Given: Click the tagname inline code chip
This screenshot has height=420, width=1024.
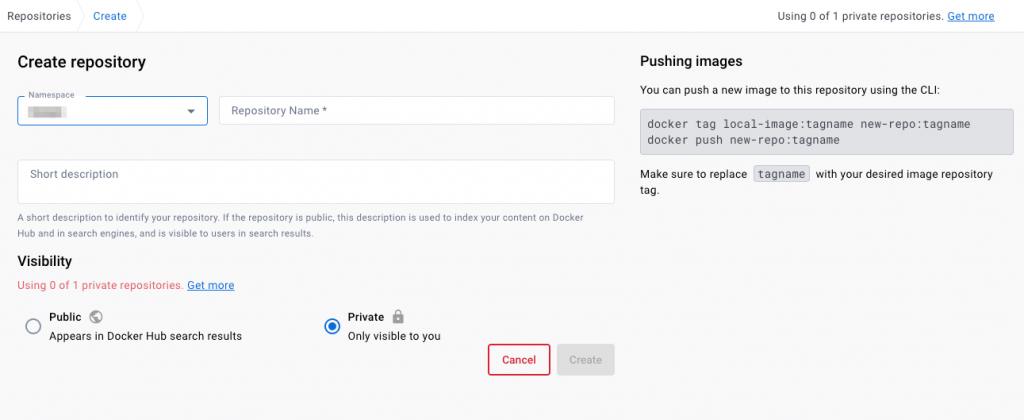Looking at the screenshot, I should pyautogui.click(x=781, y=174).
